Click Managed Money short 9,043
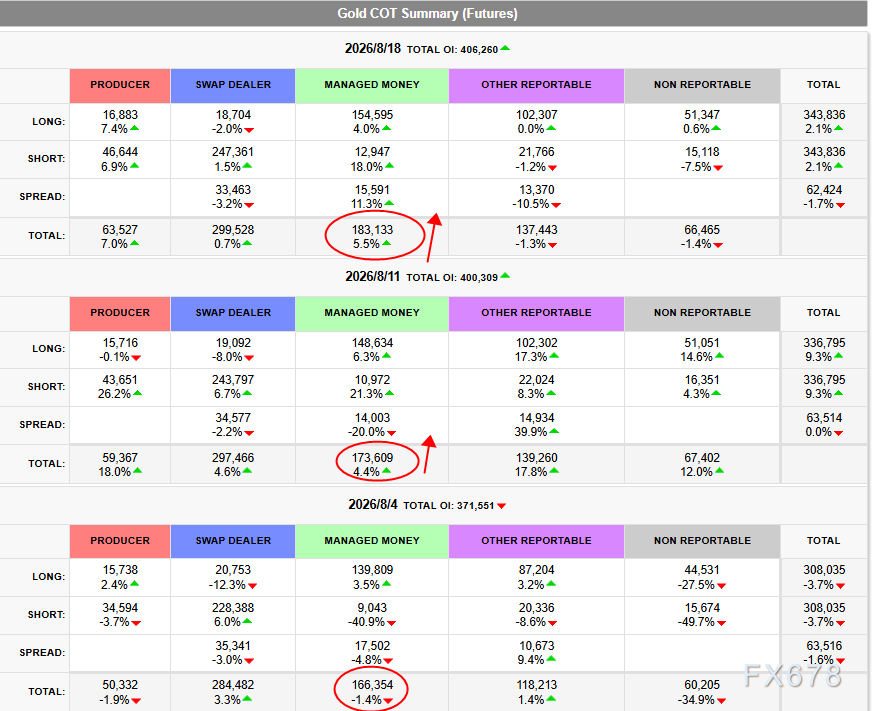This screenshot has width=872, height=711. click(372, 608)
